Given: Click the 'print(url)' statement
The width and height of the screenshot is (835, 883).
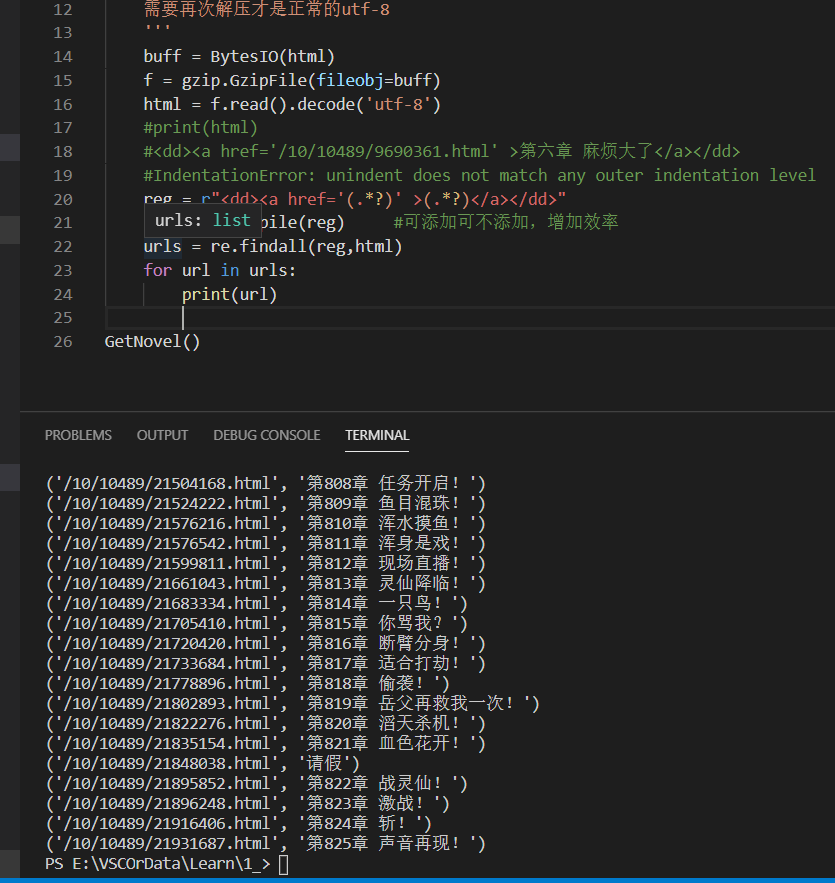Looking at the screenshot, I should 229,295.
